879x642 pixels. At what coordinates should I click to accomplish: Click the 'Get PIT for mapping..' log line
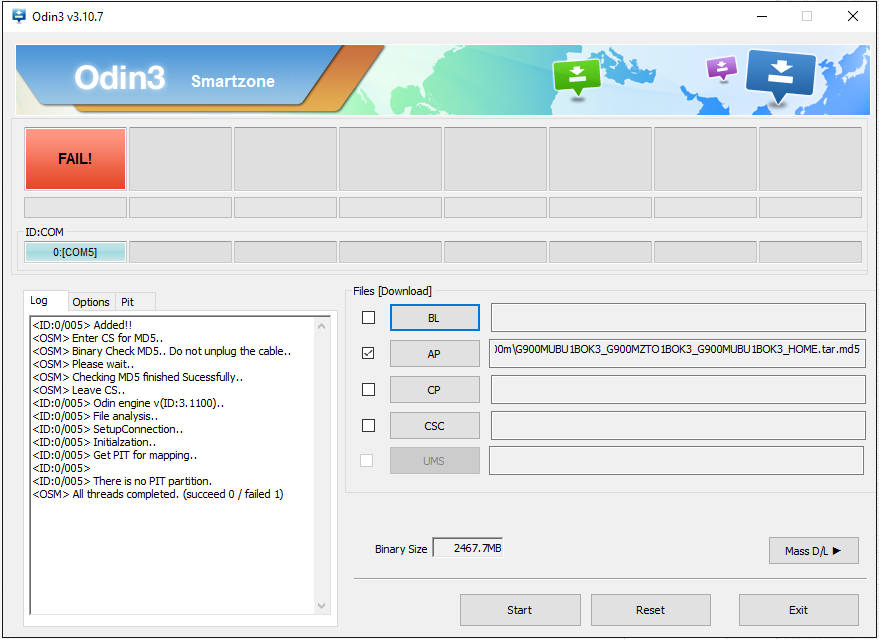tap(114, 455)
